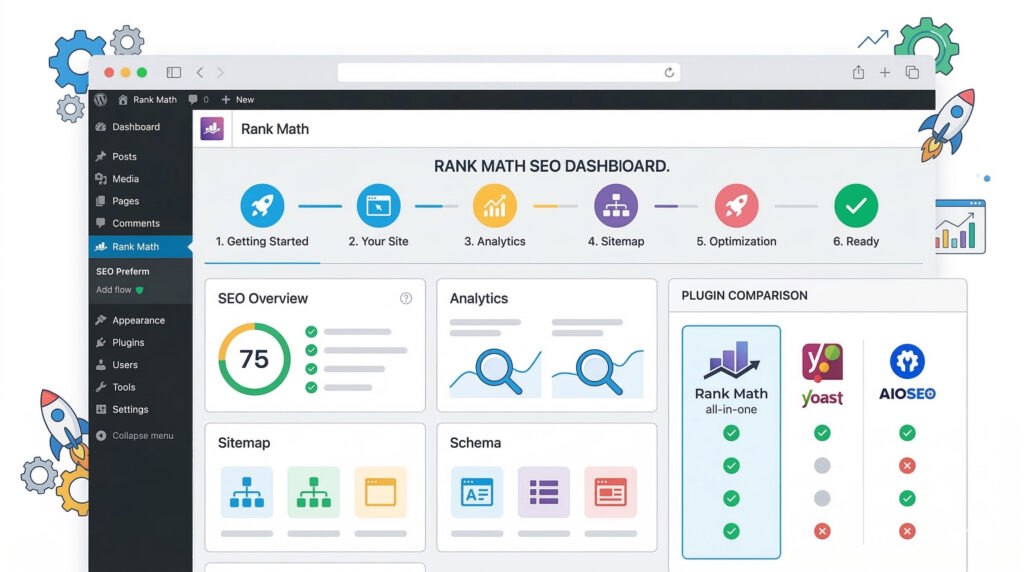Click the '2. Your Site' step label
1024x572 pixels.
coord(378,242)
